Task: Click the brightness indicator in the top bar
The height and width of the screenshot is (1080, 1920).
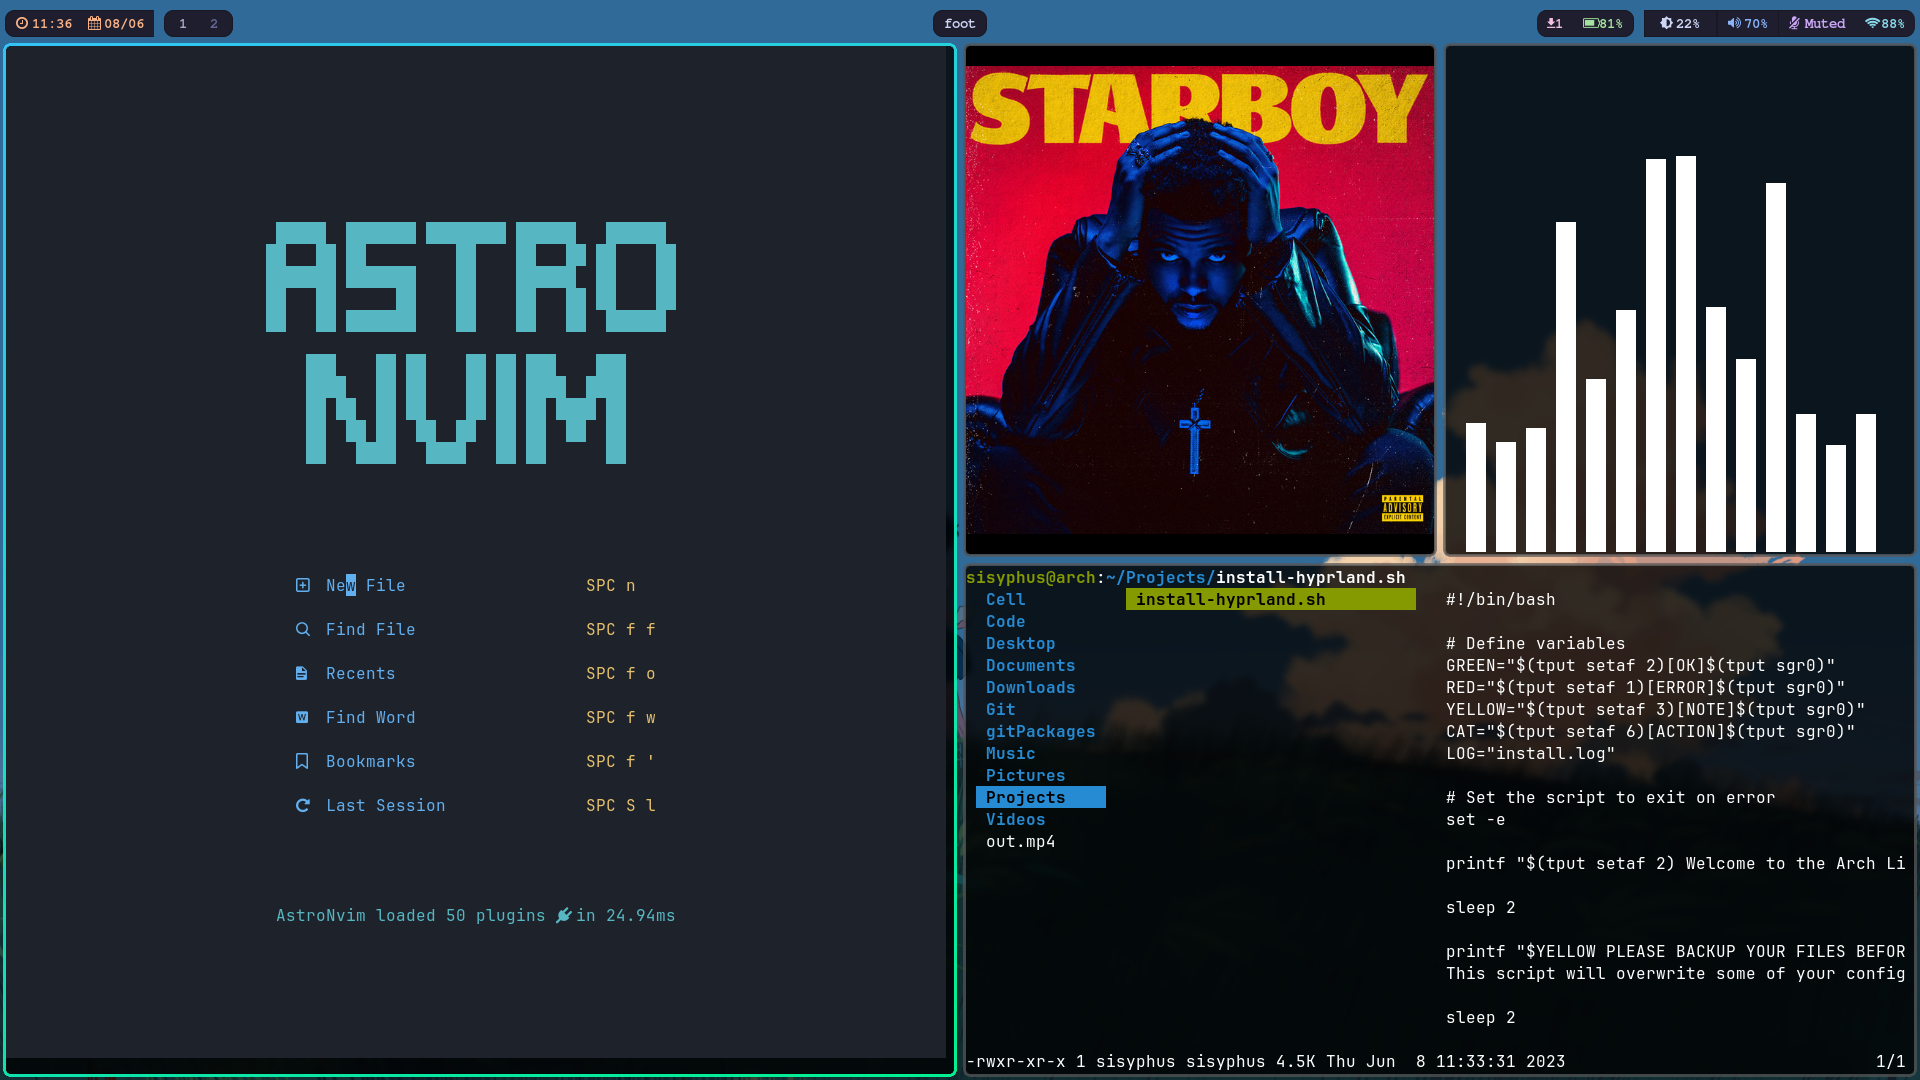Action: tap(1680, 23)
